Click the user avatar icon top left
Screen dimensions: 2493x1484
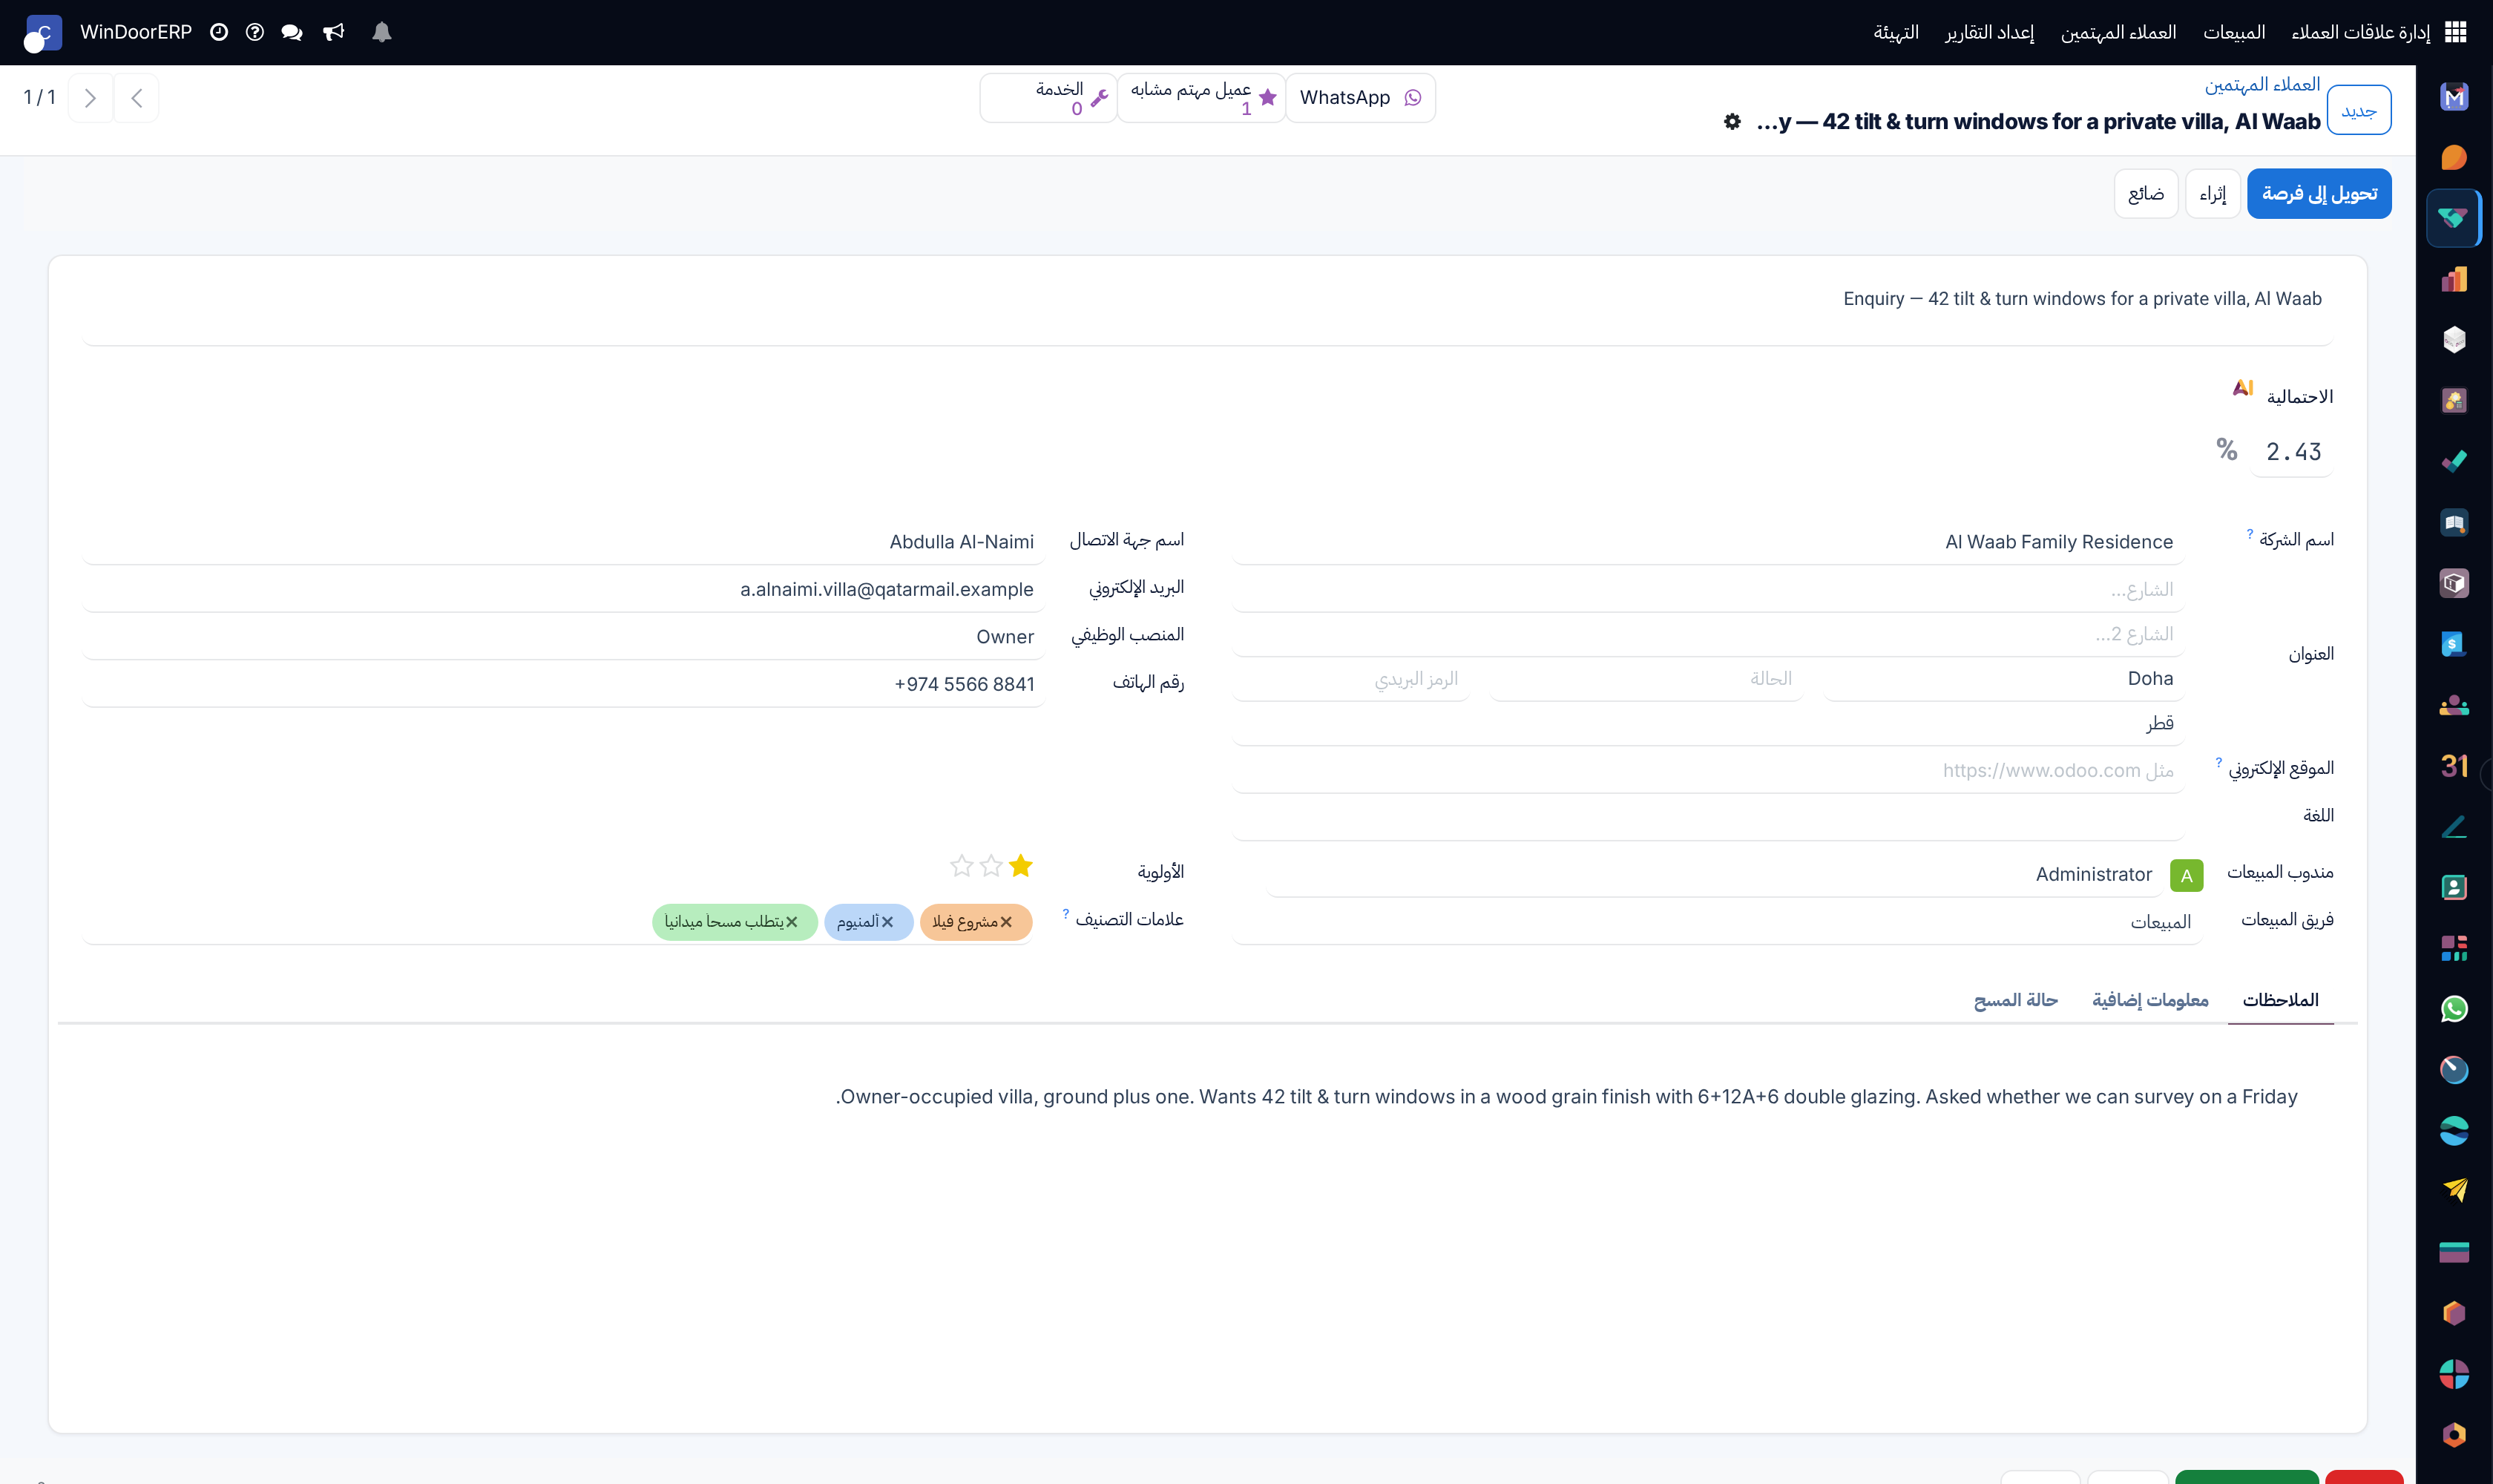pyautogui.click(x=43, y=33)
